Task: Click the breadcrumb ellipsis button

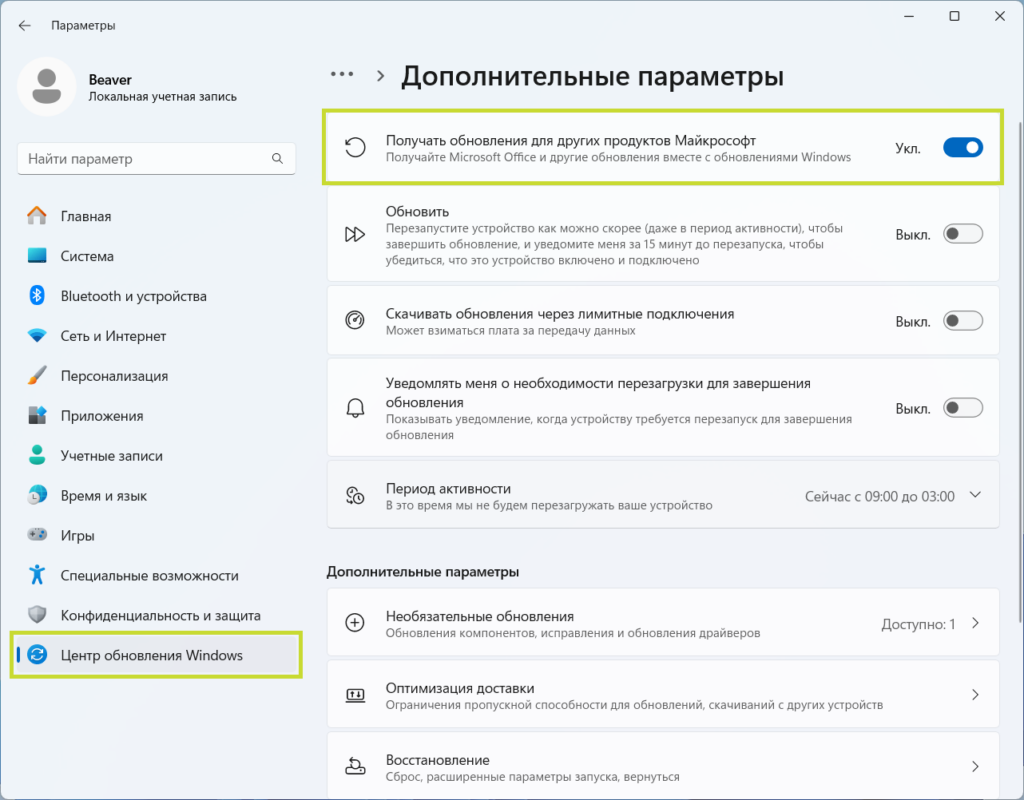Action: tap(342, 74)
